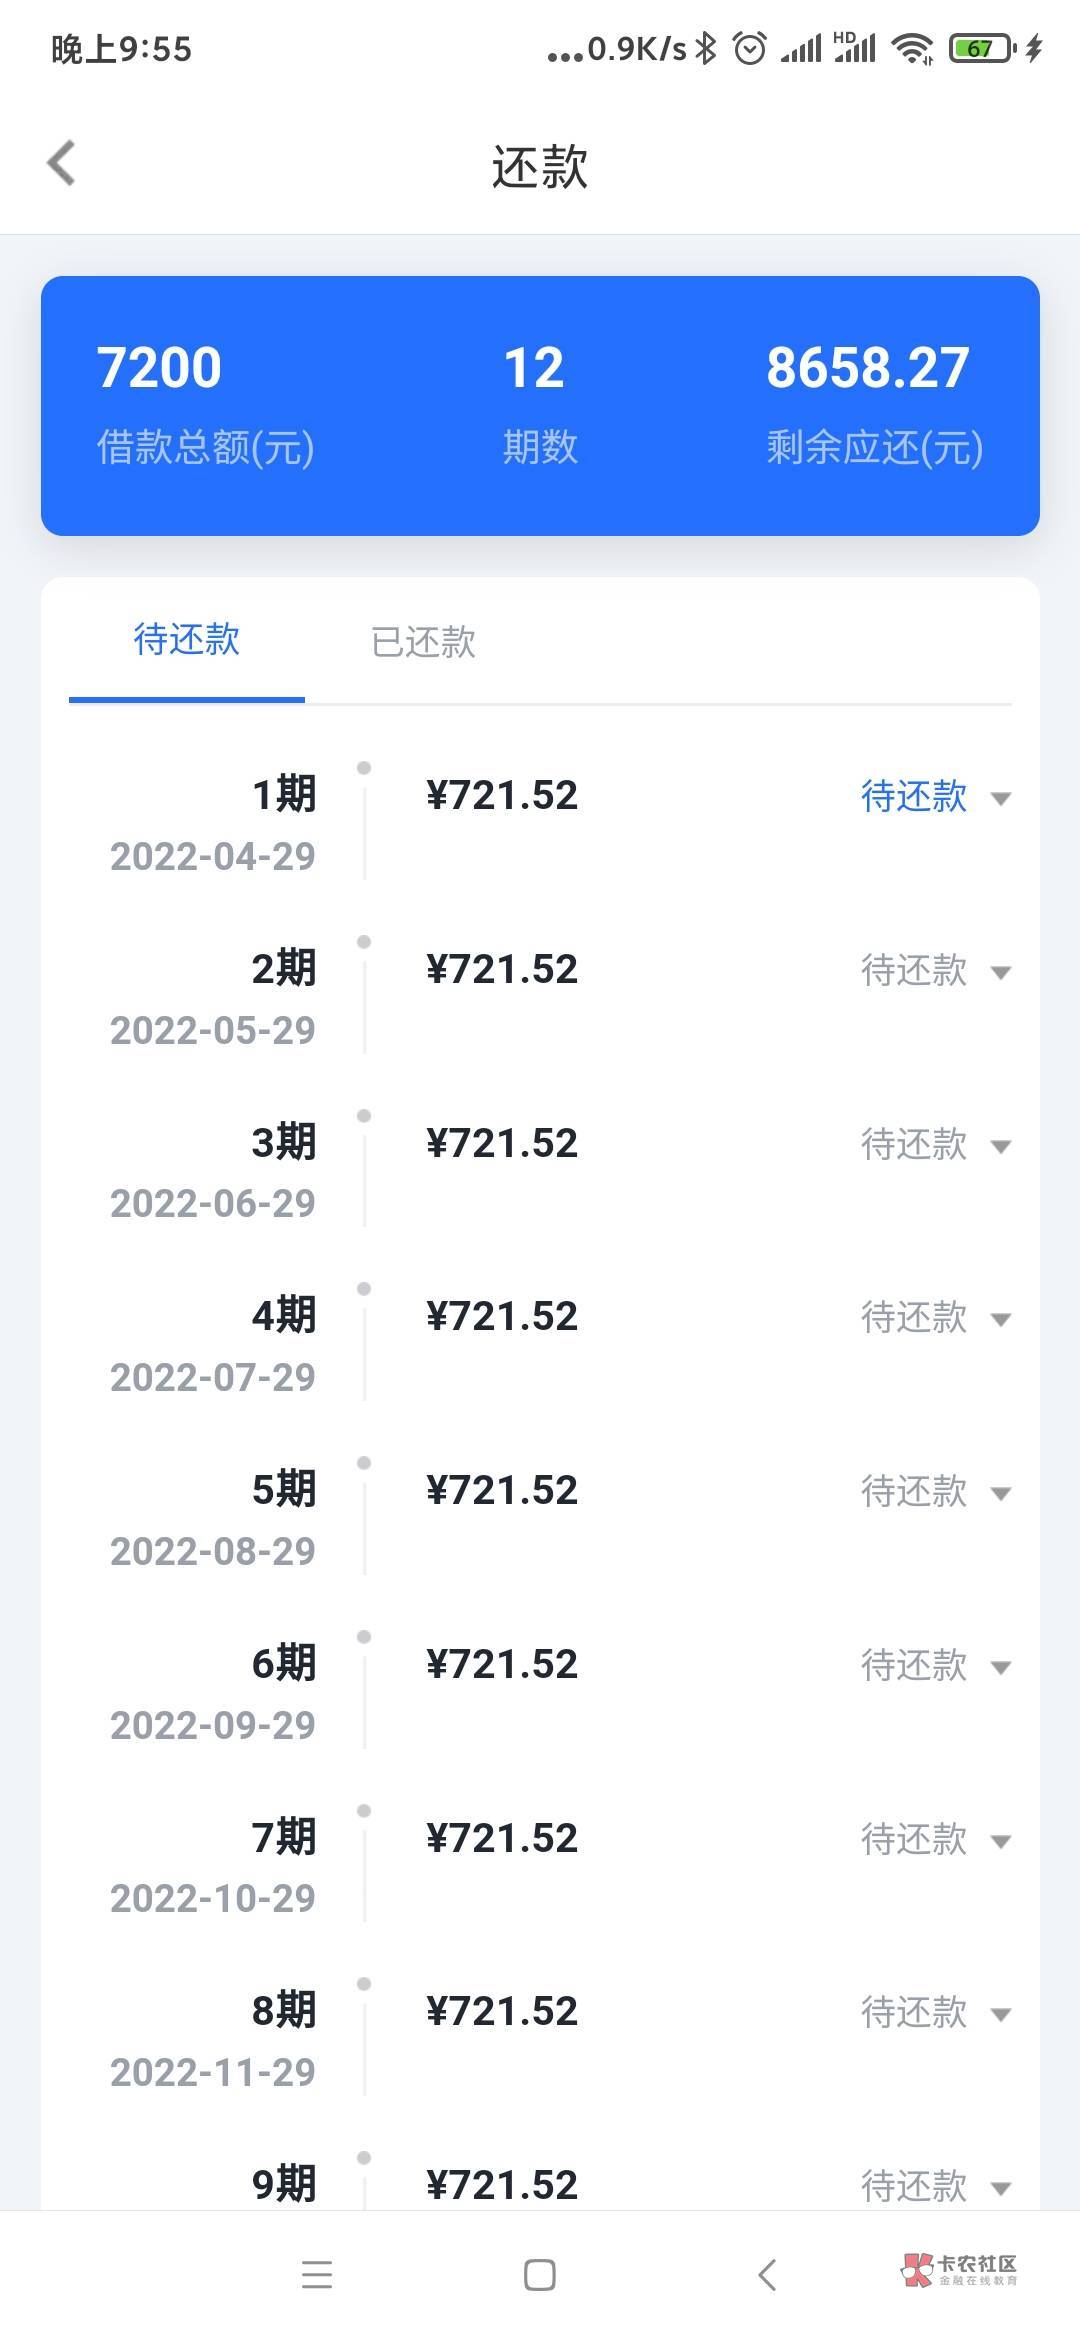Click 待还款 status for period 8
This screenshot has width=1080, height=2340.
point(914,2012)
